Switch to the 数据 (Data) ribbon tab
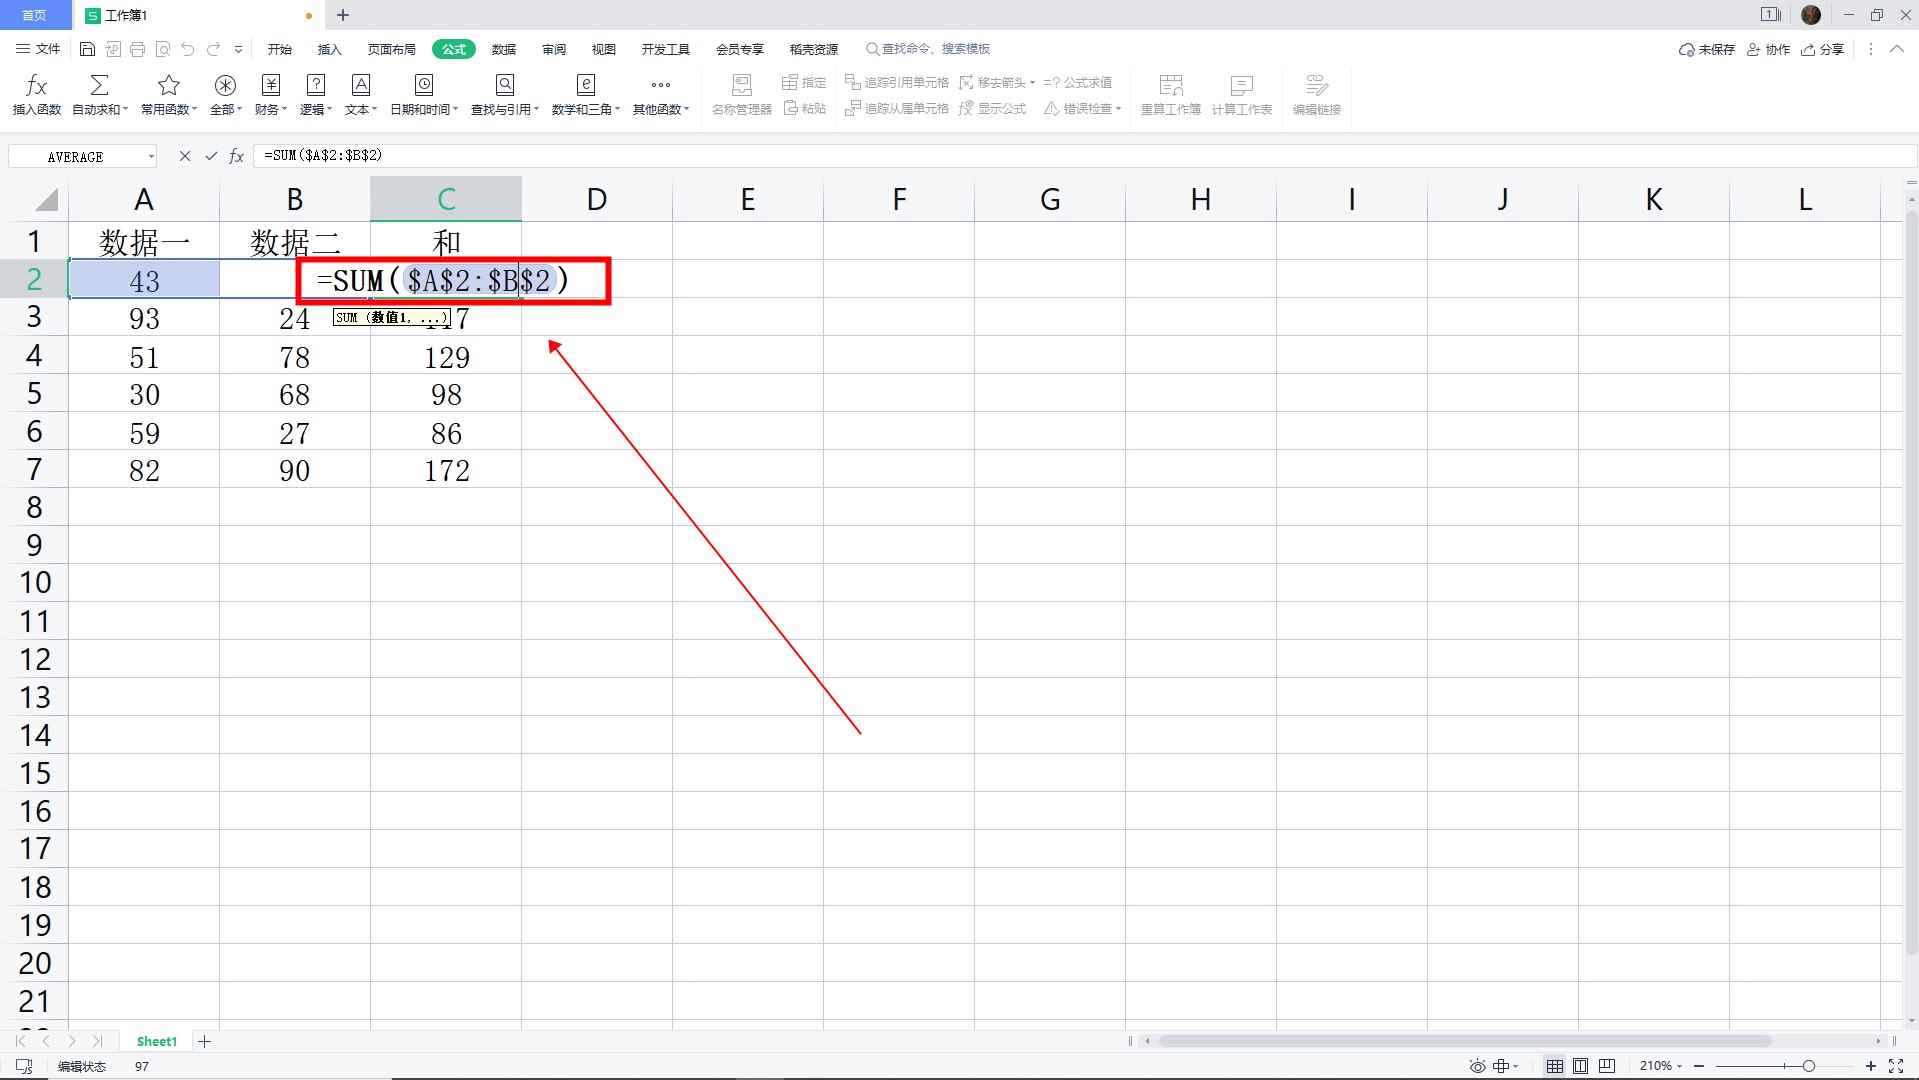This screenshot has width=1919, height=1080. (504, 49)
